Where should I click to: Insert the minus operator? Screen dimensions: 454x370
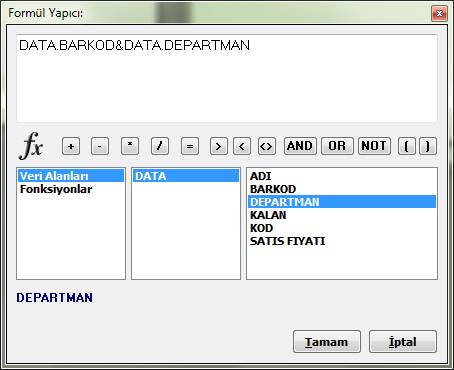pos(100,146)
